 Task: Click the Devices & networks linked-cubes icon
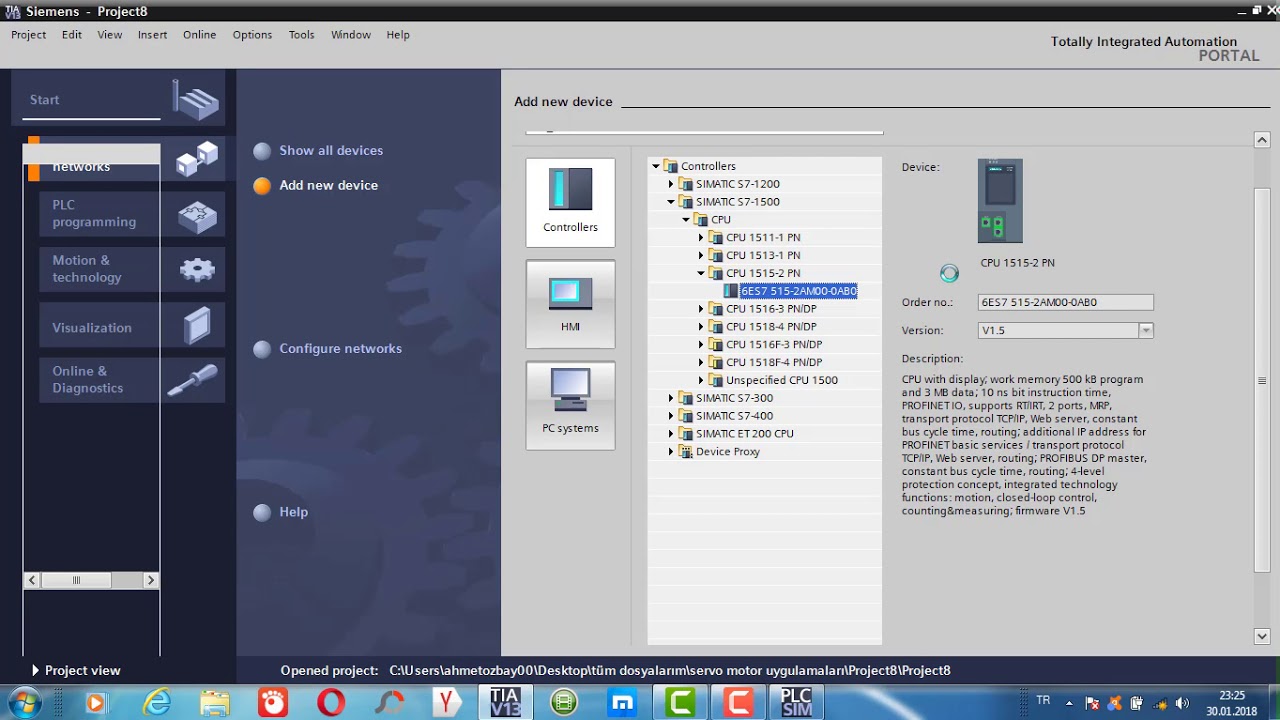[196, 158]
